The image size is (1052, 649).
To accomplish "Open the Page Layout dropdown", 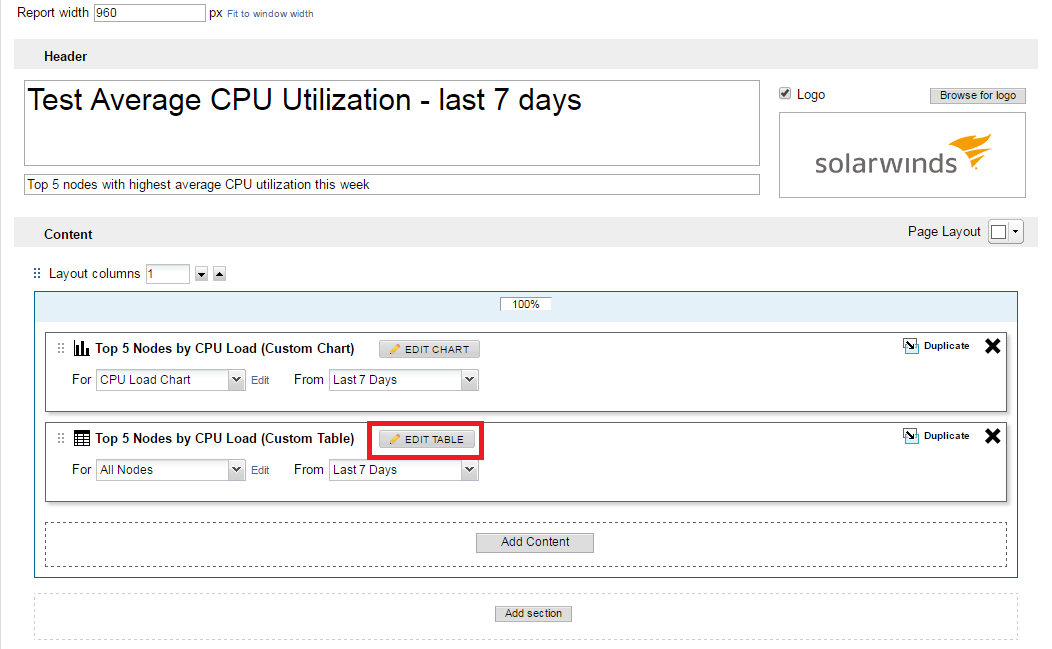I will 1006,232.
